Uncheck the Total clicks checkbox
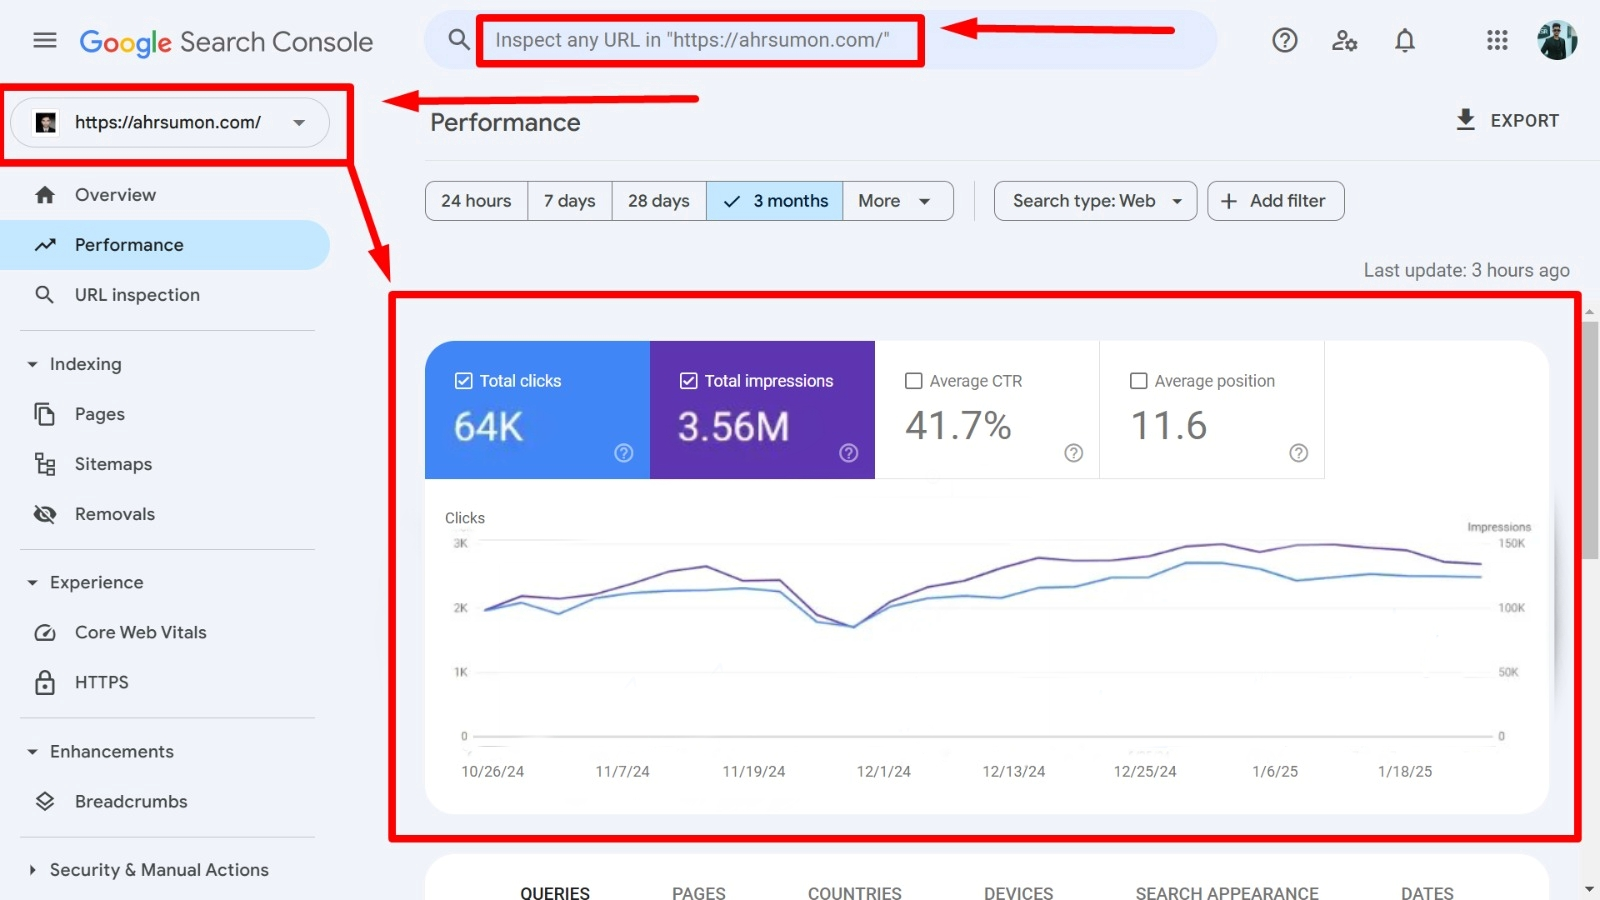Image resolution: width=1600 pixels, height=900 pixels. (464, 381)
